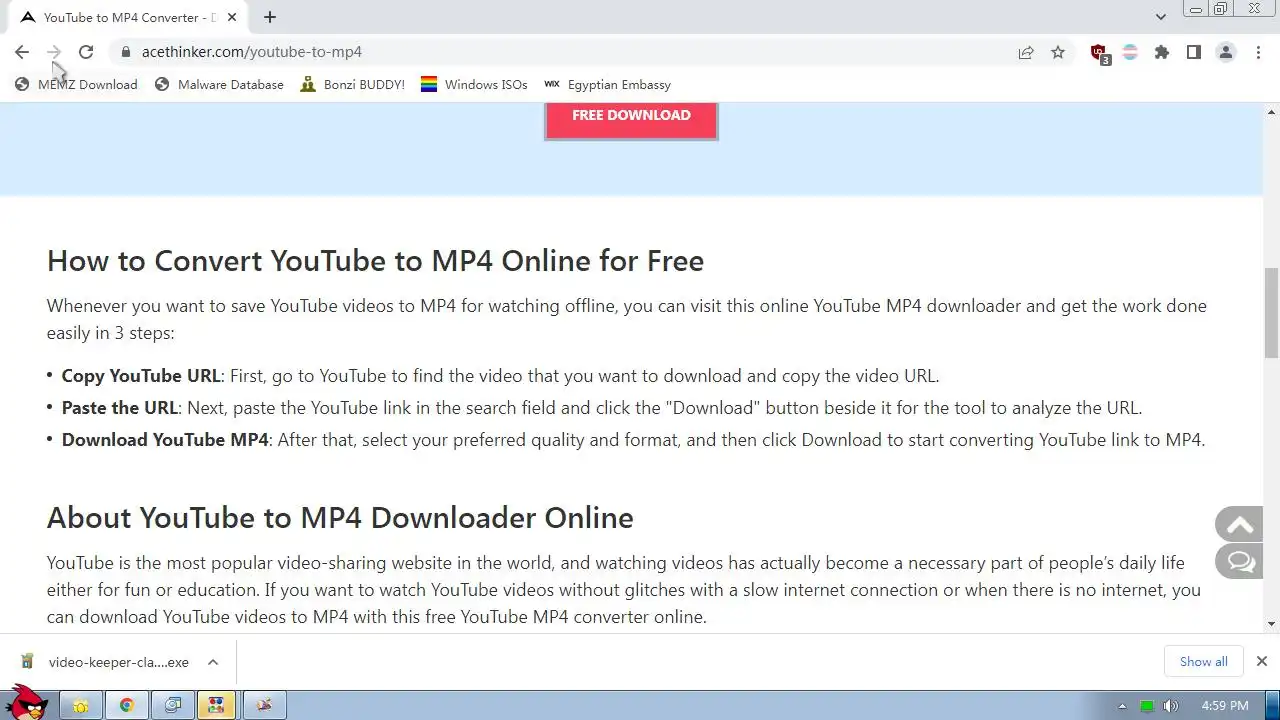Click the 'How to Convert YouTube to MP4' heading
The height and width of the screenshot is (720, 1280).
[375, 261]
